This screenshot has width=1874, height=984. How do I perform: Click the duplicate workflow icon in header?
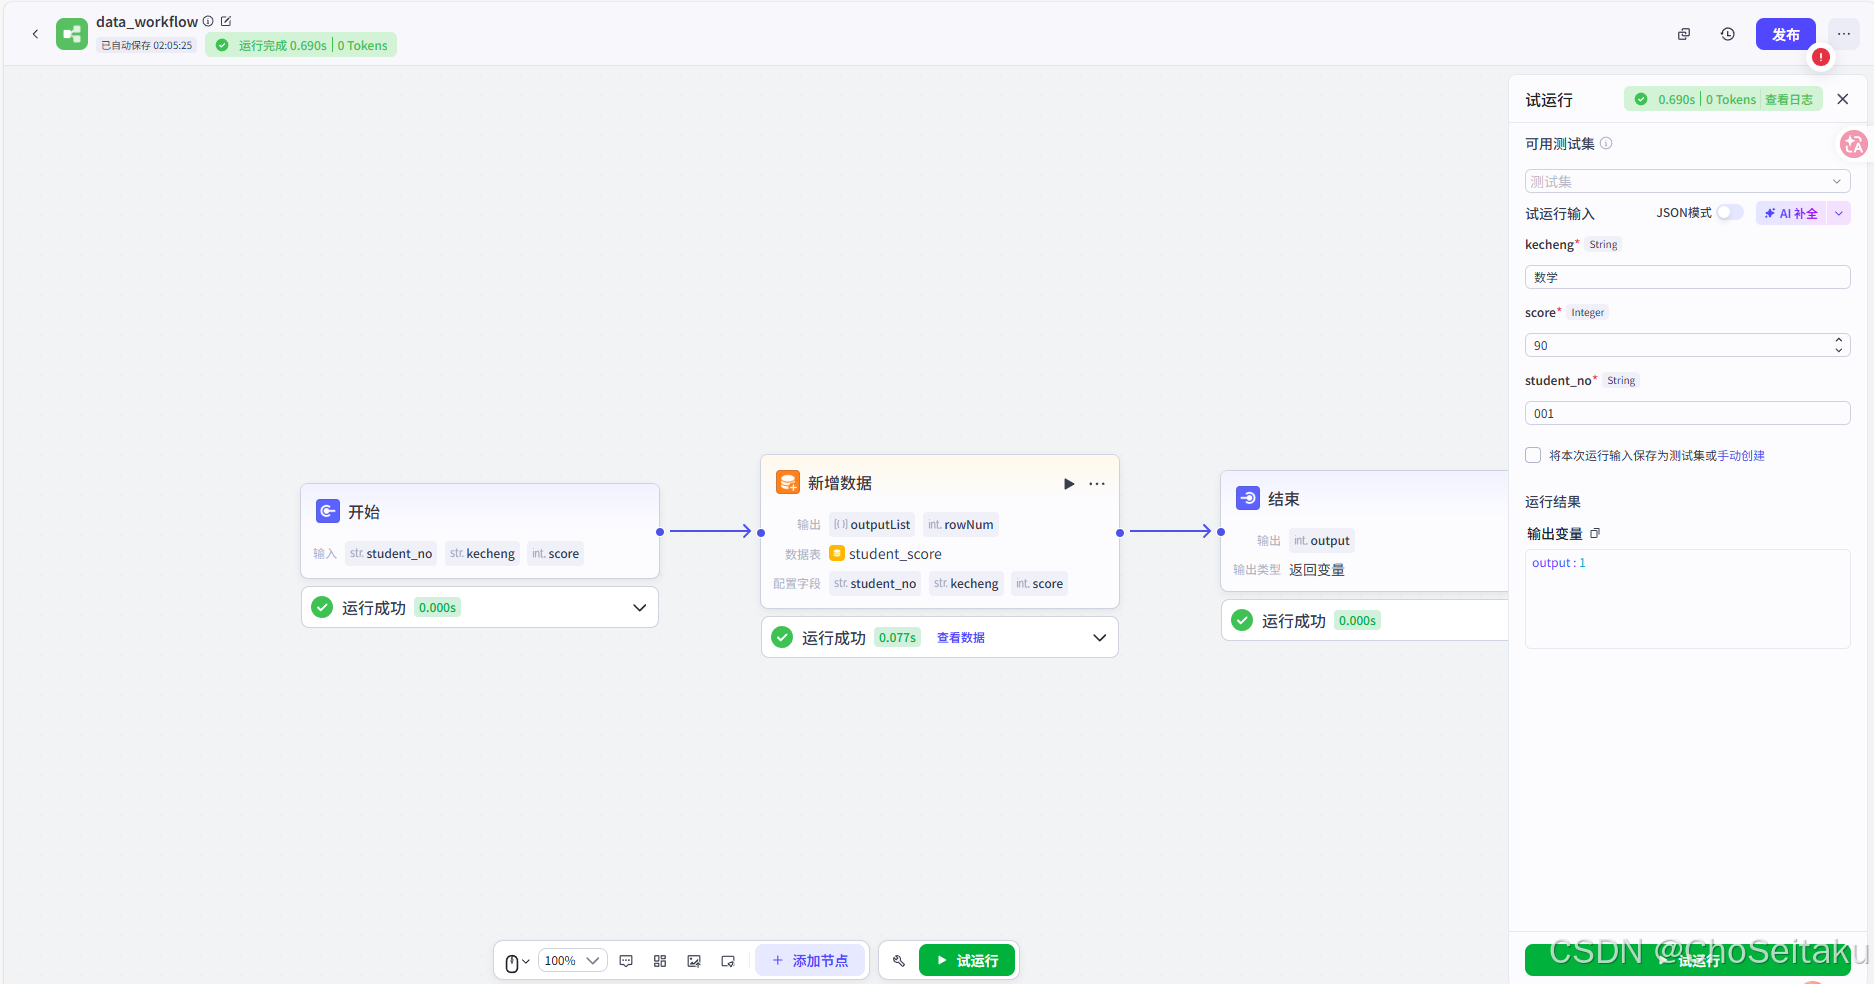tap(1684, 34)
